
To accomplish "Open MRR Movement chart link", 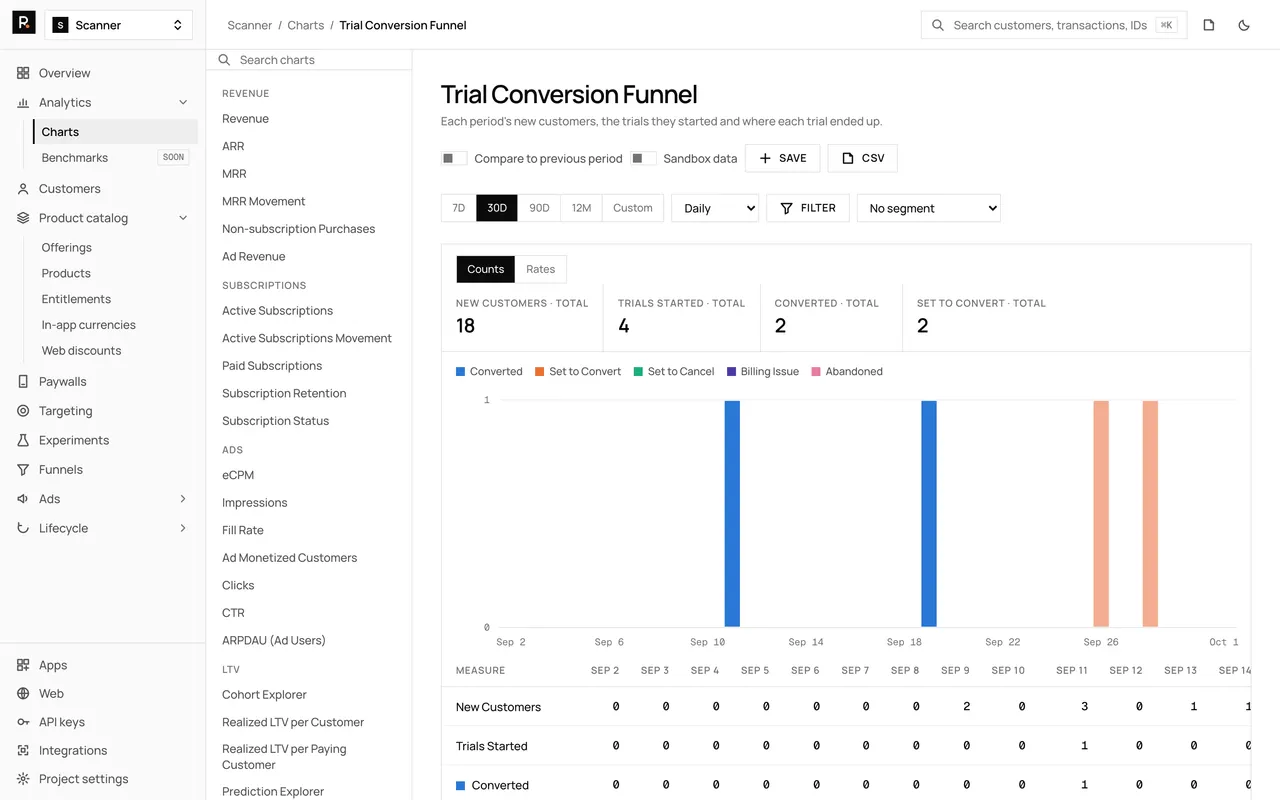I will (264, 201).
